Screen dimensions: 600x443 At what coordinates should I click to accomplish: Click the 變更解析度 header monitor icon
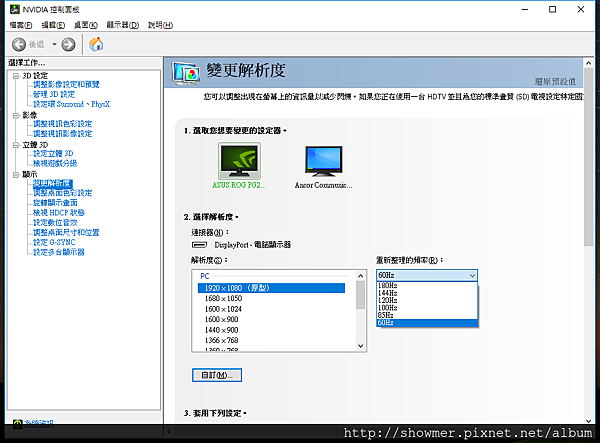(186, 73)
